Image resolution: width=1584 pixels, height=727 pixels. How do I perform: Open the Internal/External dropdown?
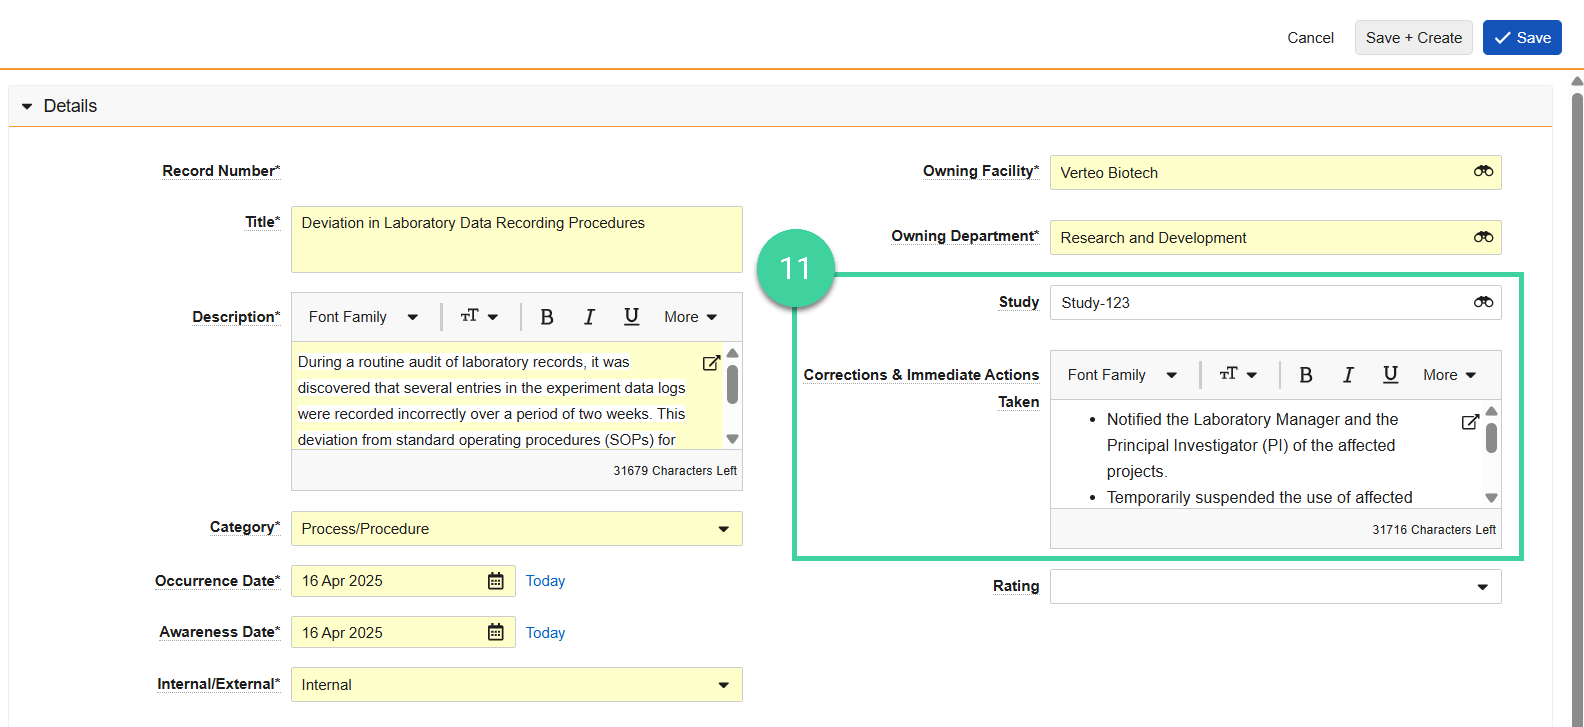pos(517,685)
